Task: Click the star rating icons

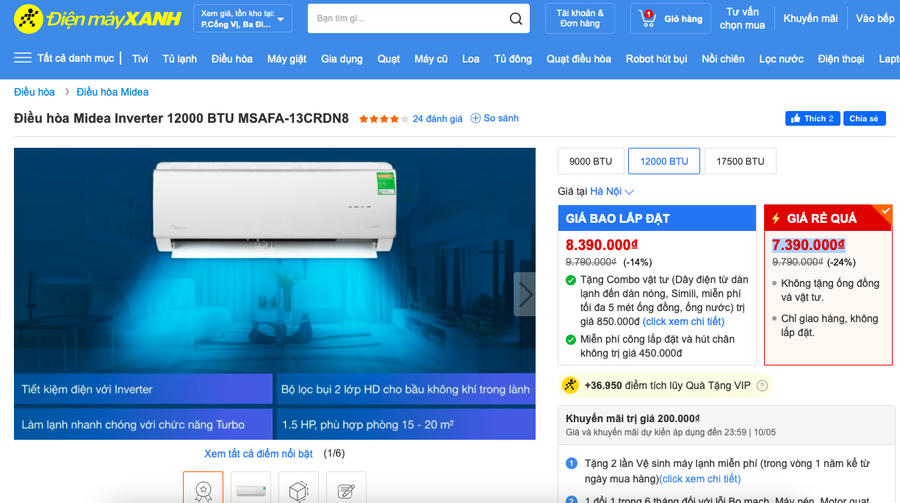Action: (383, 119)
